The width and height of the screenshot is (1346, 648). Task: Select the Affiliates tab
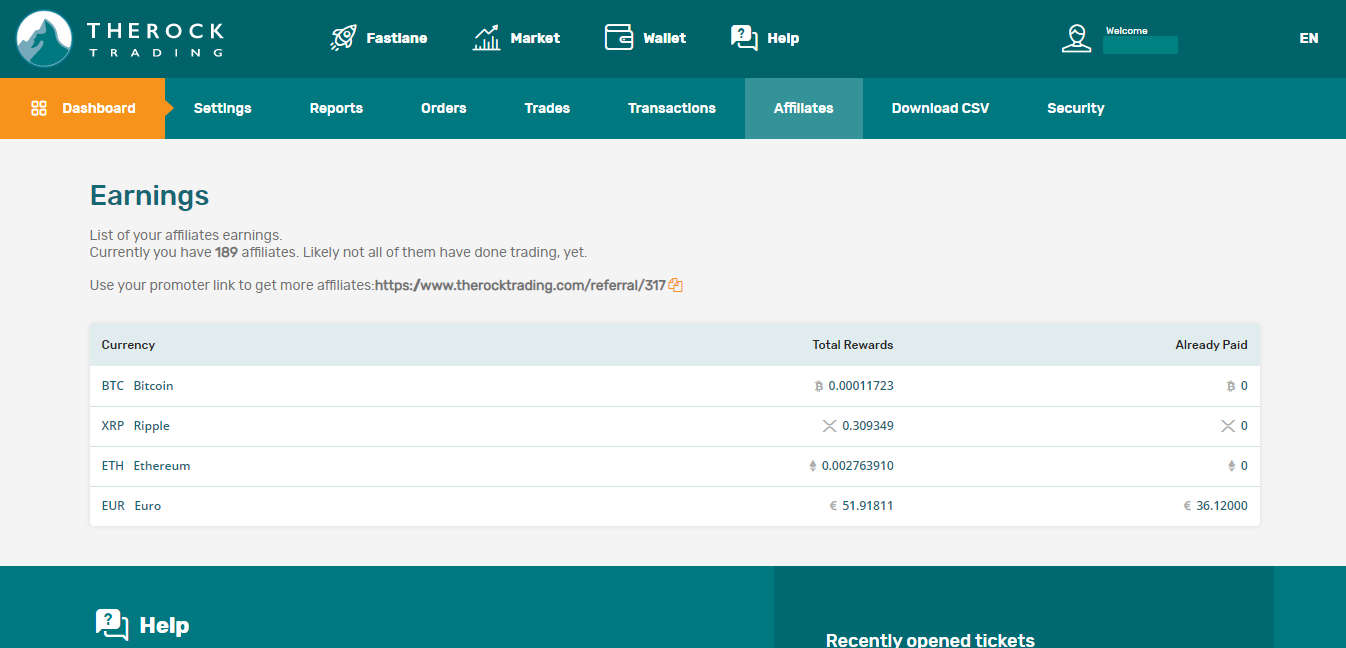click(x=803, y=108)
